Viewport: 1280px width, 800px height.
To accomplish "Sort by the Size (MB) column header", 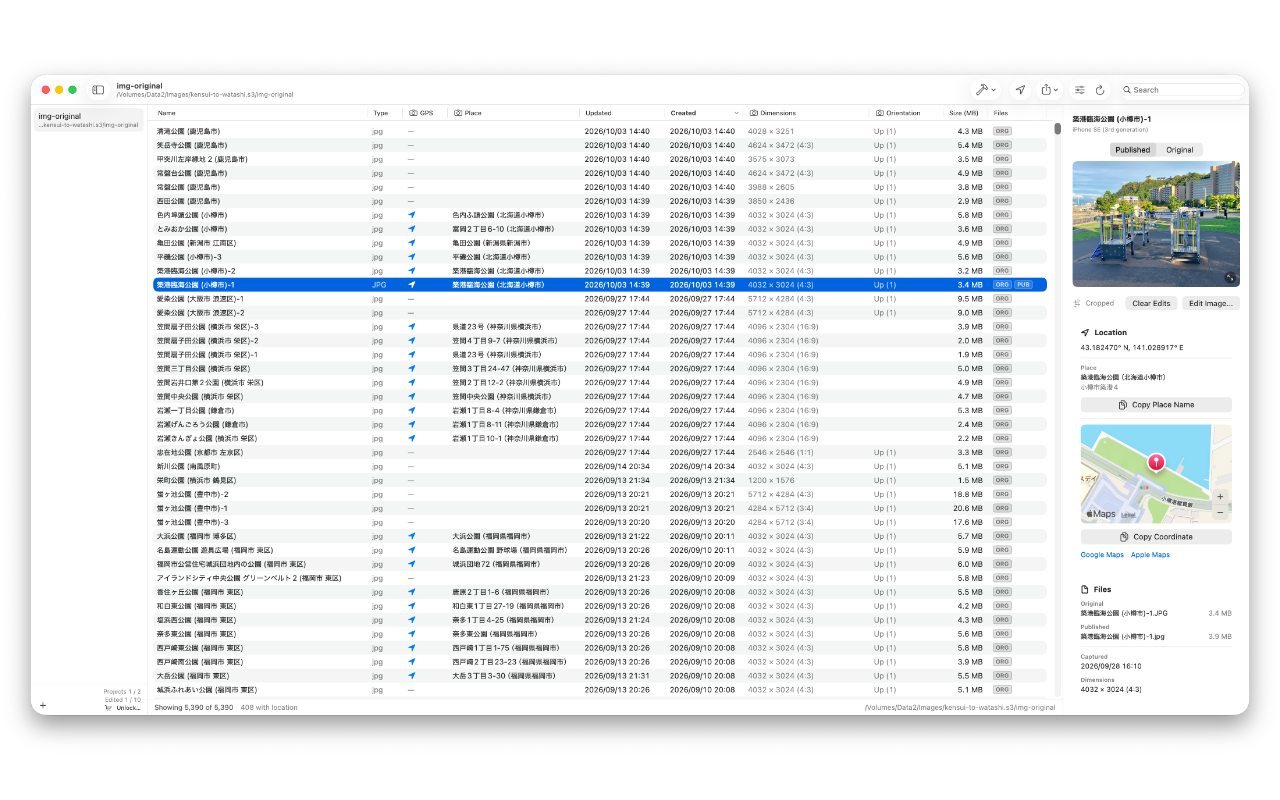I will 966,113.
